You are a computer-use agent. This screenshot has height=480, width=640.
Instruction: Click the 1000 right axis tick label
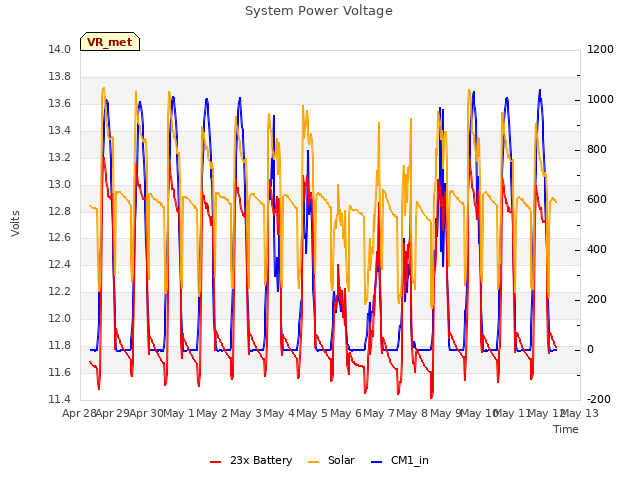[600, 100]
